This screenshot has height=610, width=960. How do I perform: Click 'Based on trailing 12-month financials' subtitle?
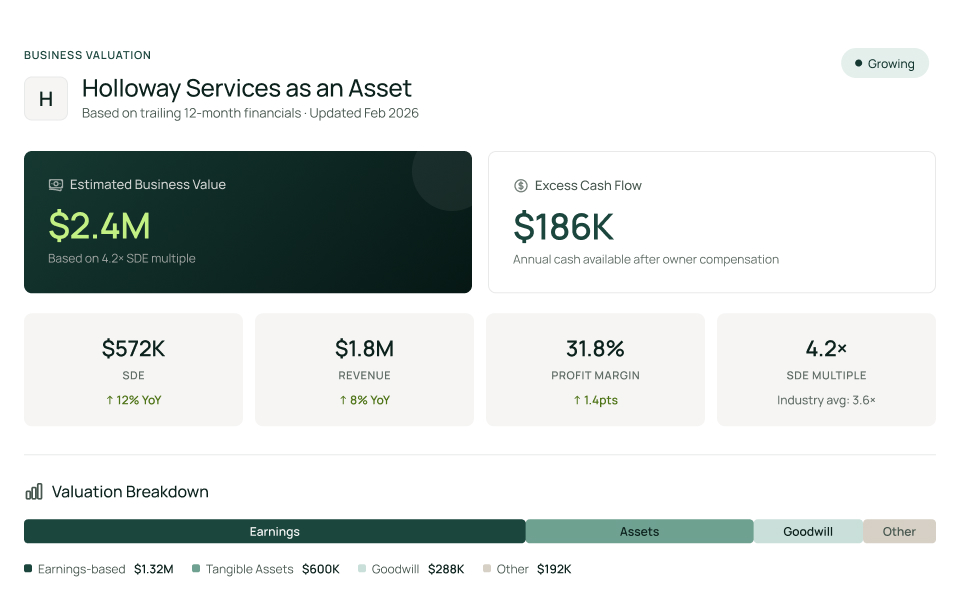[192, 113]
